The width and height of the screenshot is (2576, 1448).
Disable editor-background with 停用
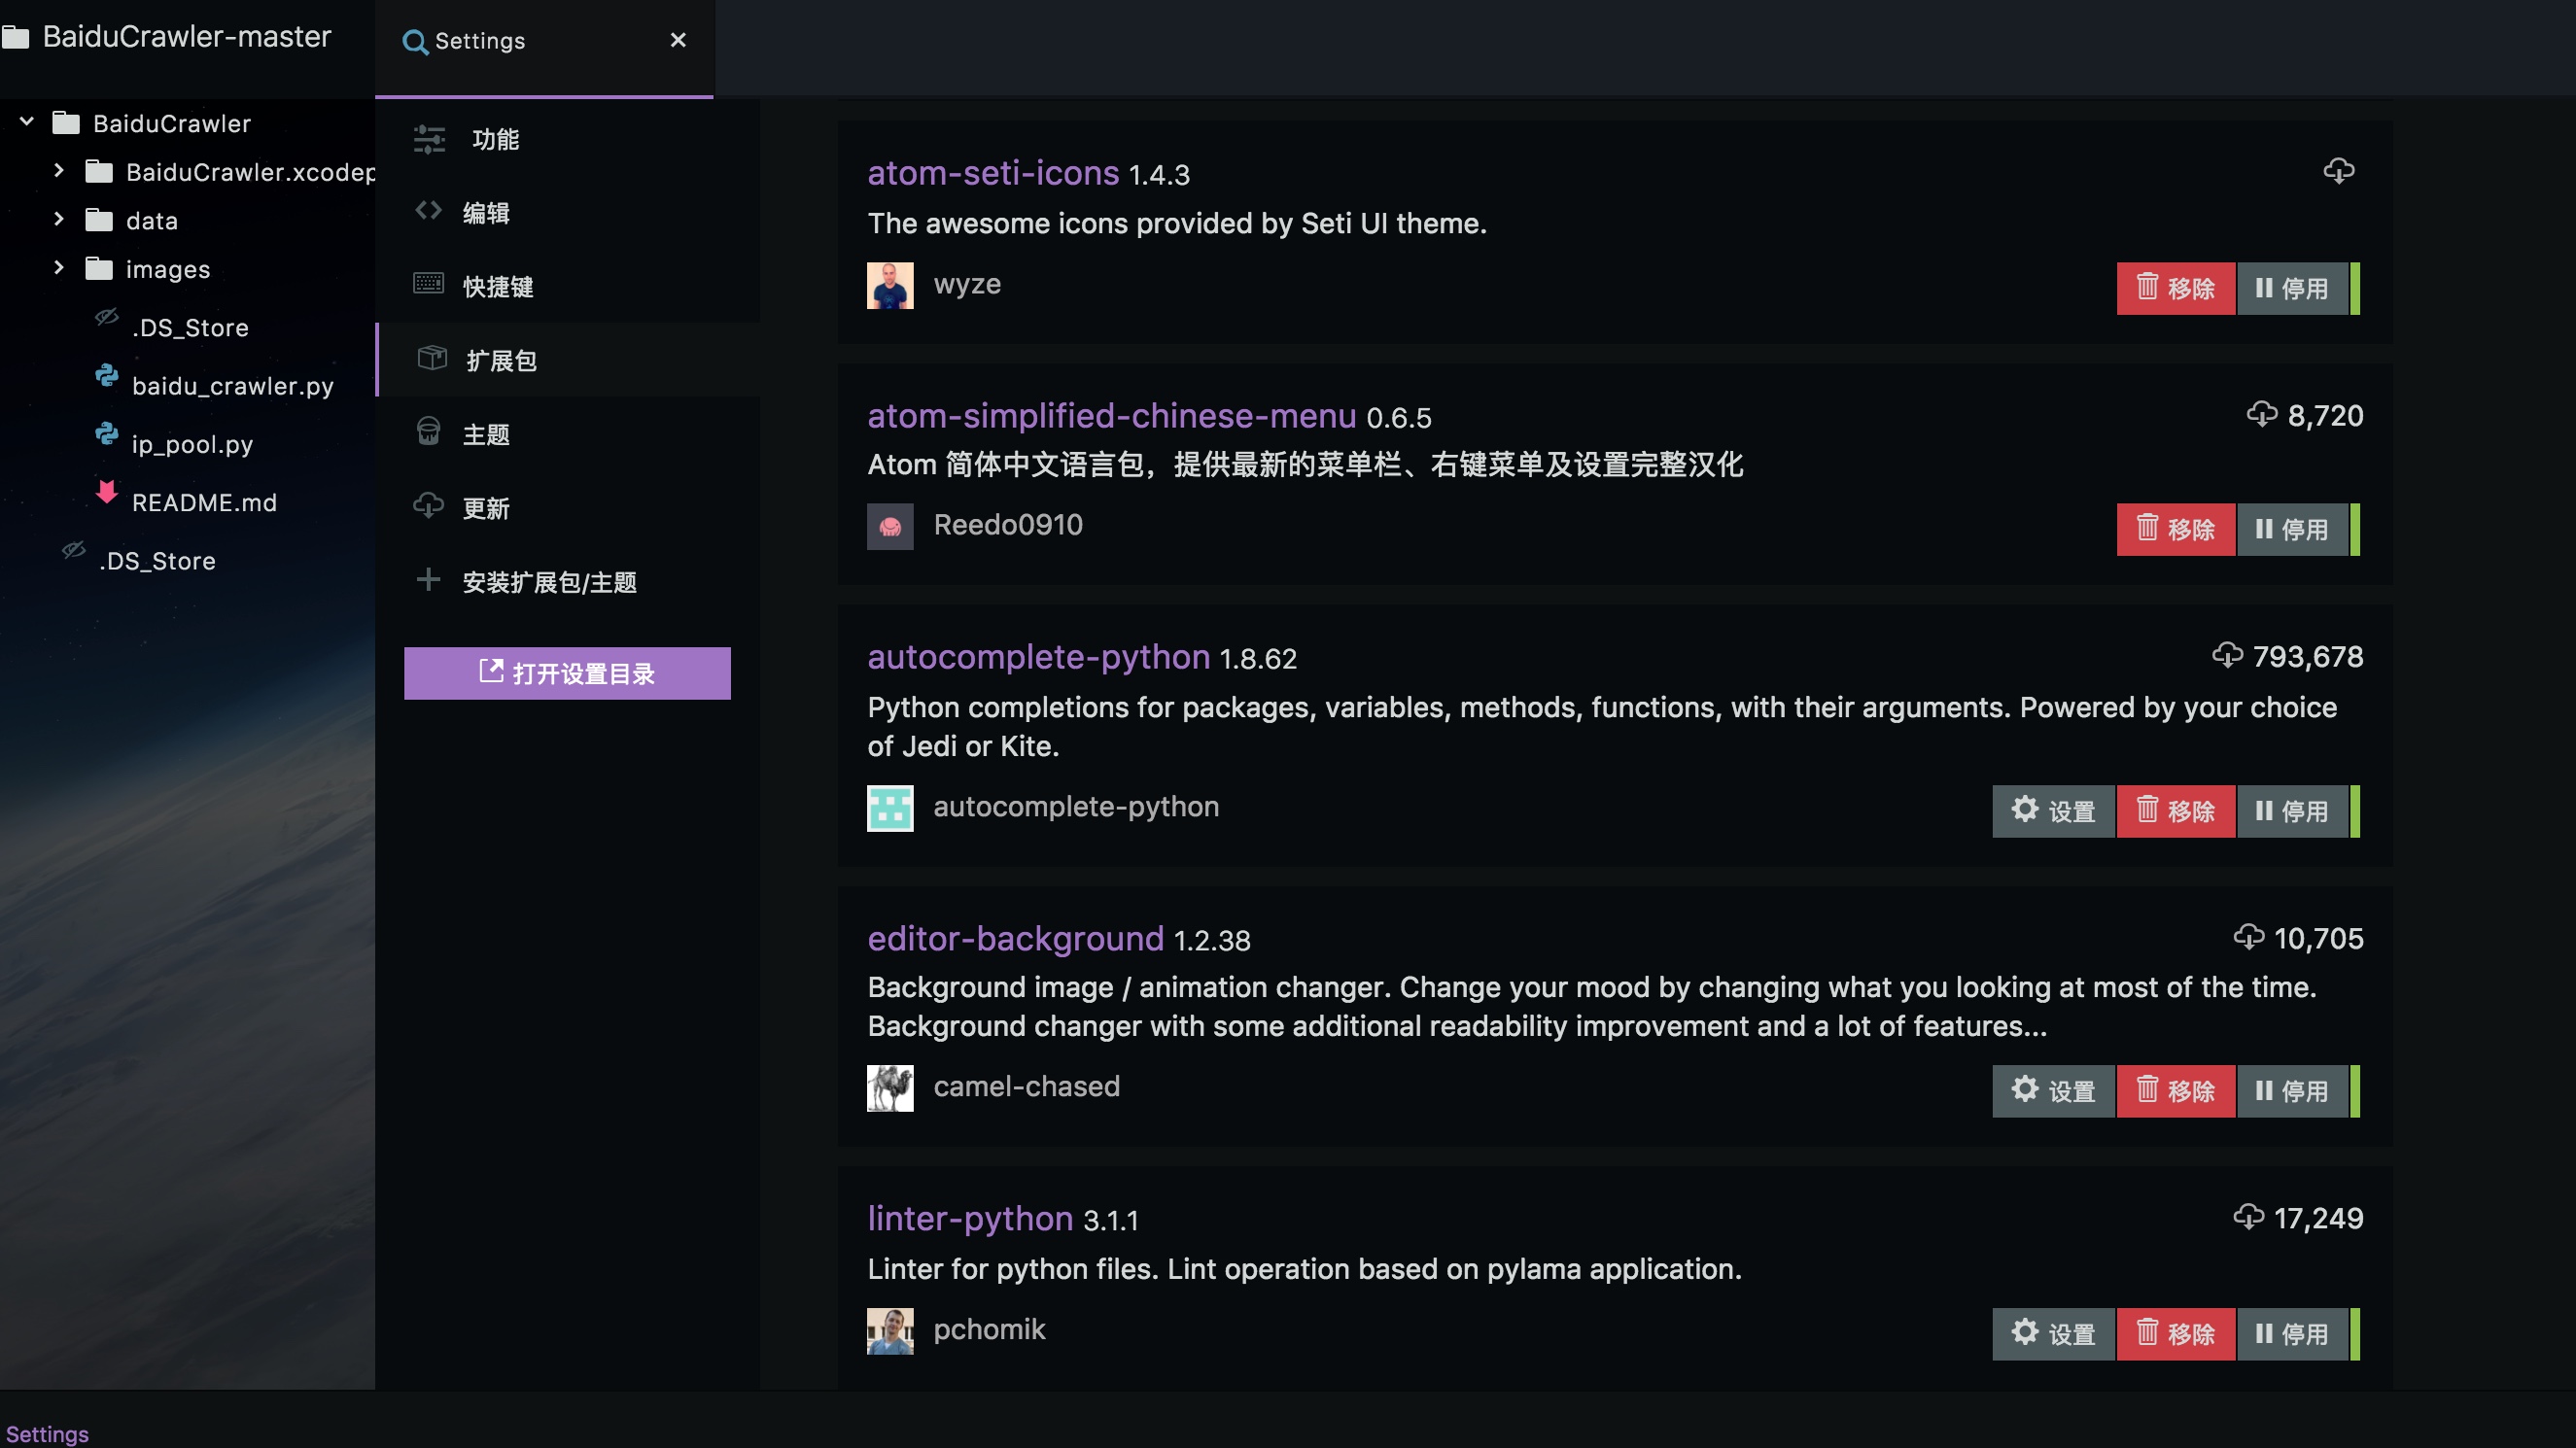point(2292,1092)
